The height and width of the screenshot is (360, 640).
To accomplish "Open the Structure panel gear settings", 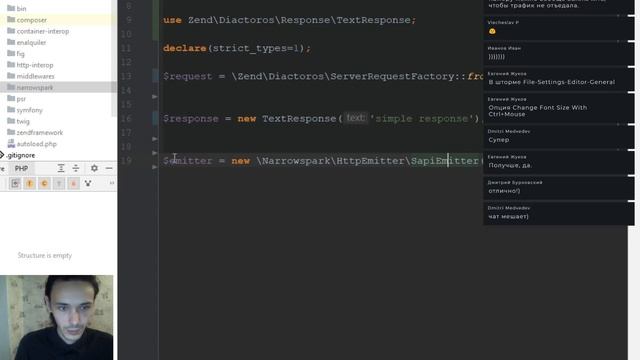I will pyautogui.click(x=94, y=168).
